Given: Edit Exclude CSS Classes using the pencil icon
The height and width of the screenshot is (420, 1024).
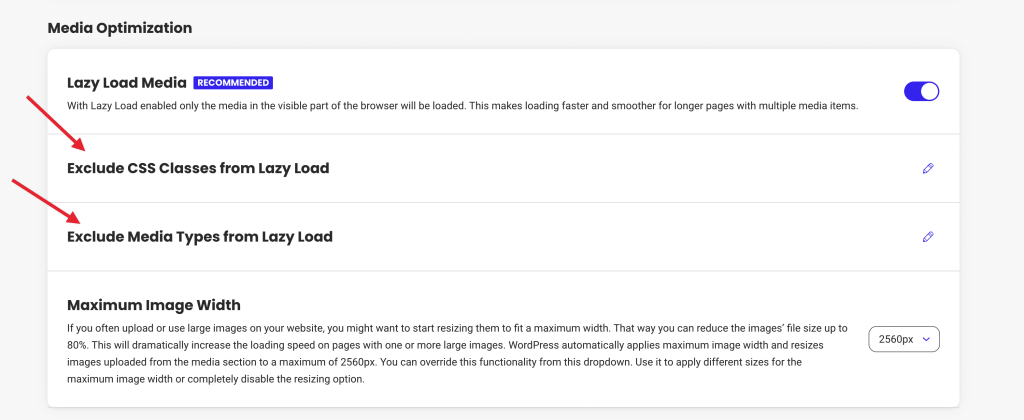Looking at the screenshot, I should [928, 169].
